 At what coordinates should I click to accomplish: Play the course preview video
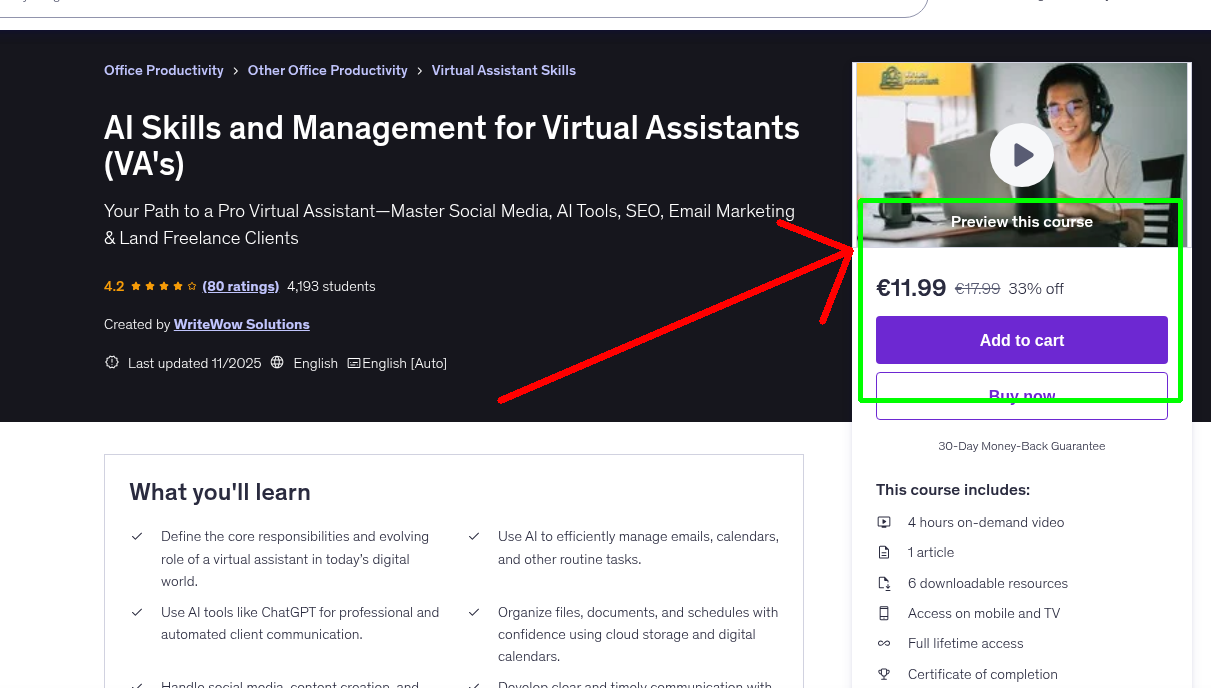point(1021,154)
